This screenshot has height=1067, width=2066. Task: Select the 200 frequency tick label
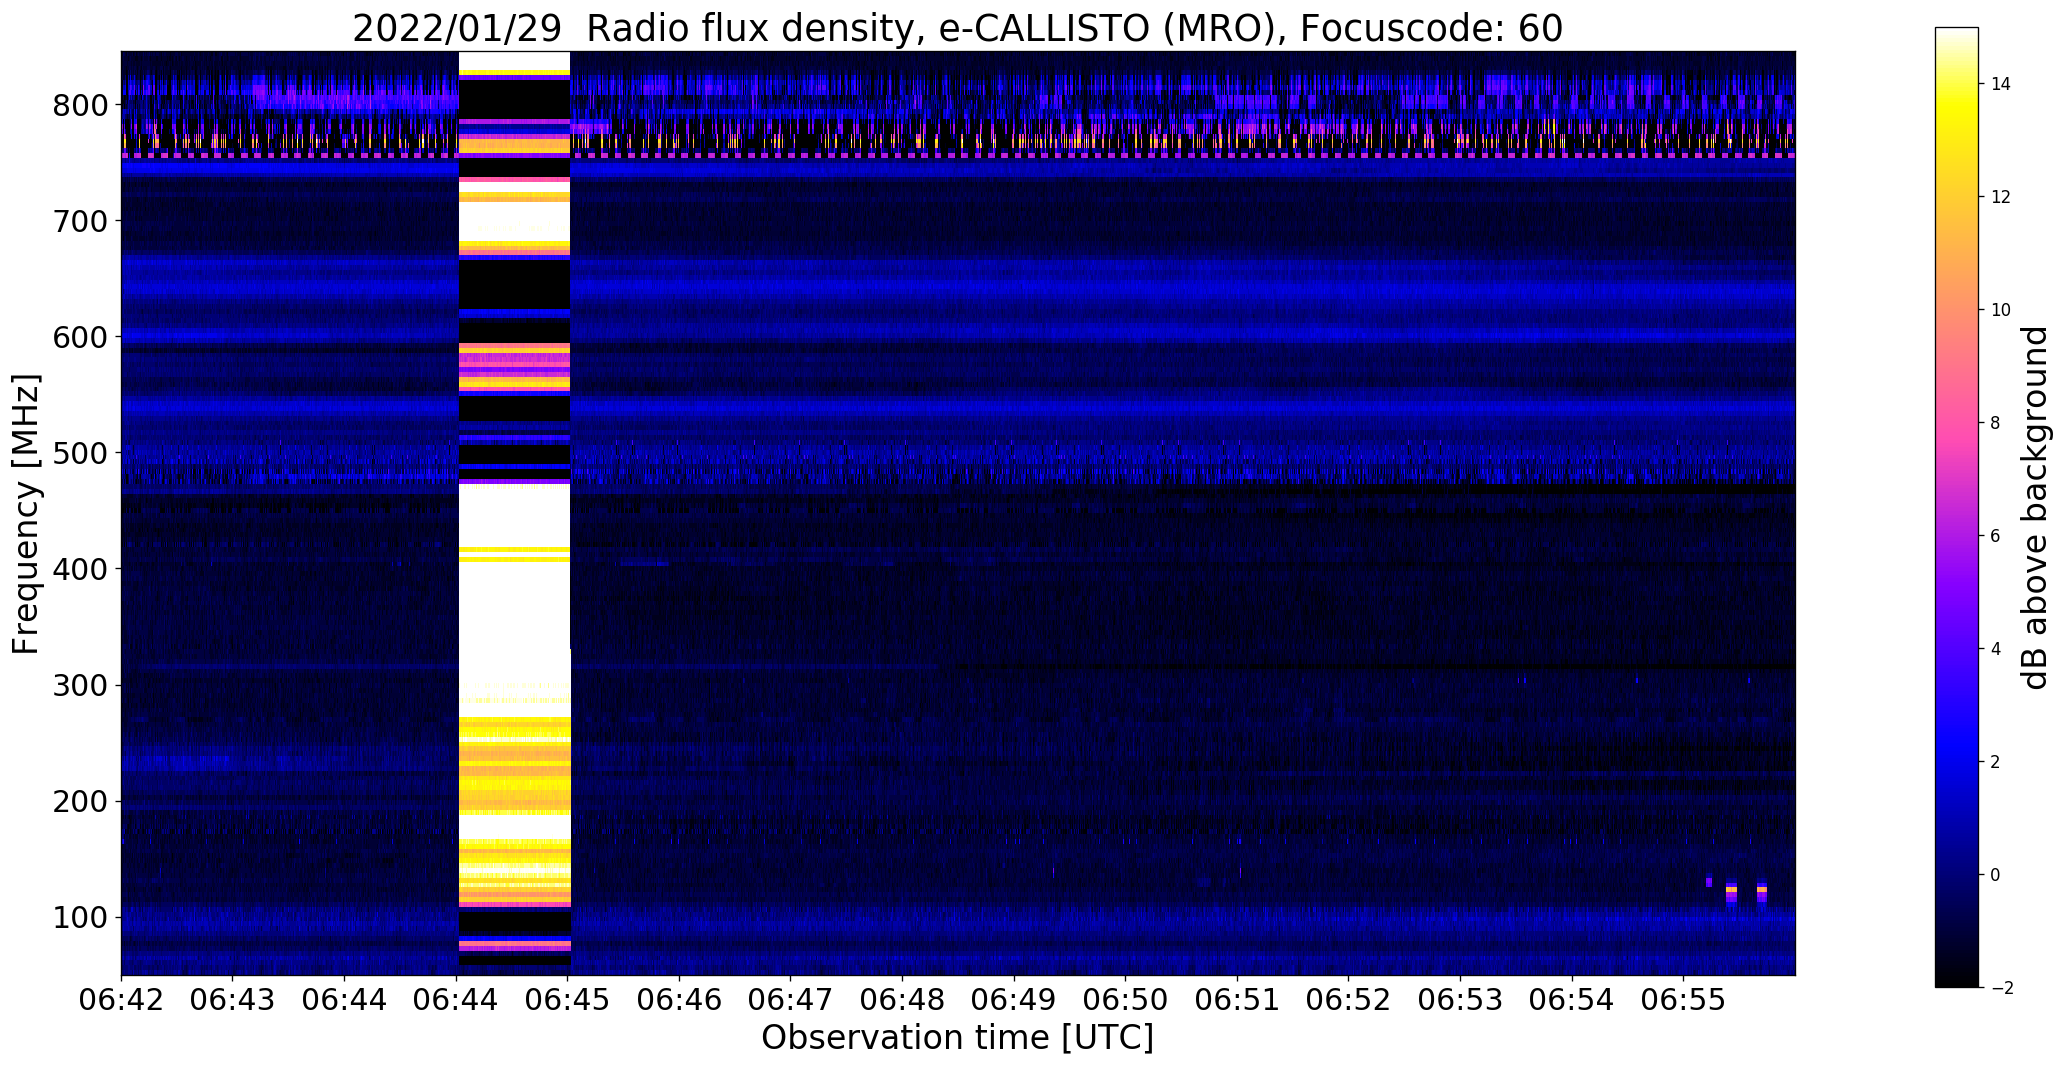pyautogui.click(x=82, y=801)
